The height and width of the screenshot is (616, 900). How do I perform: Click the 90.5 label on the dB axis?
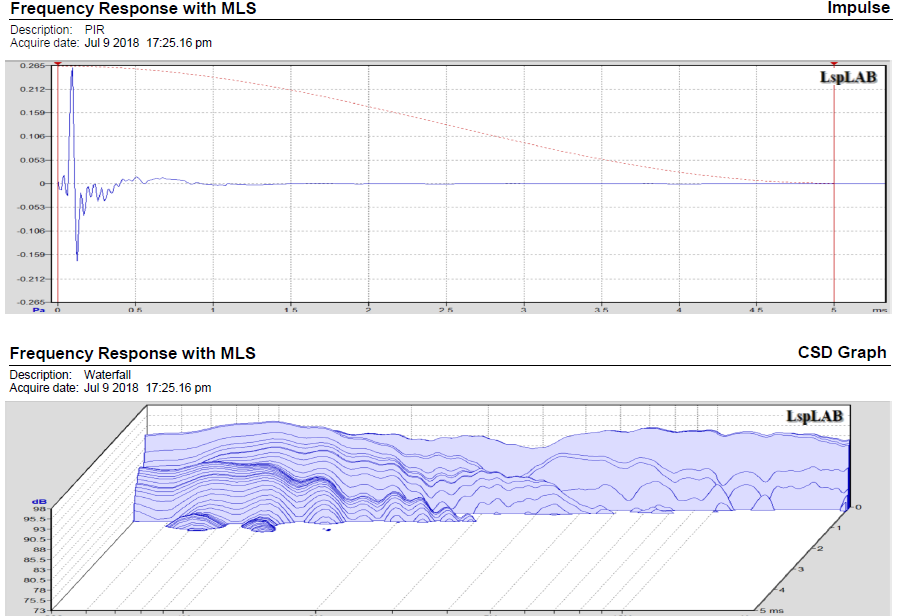coord(35,539)
